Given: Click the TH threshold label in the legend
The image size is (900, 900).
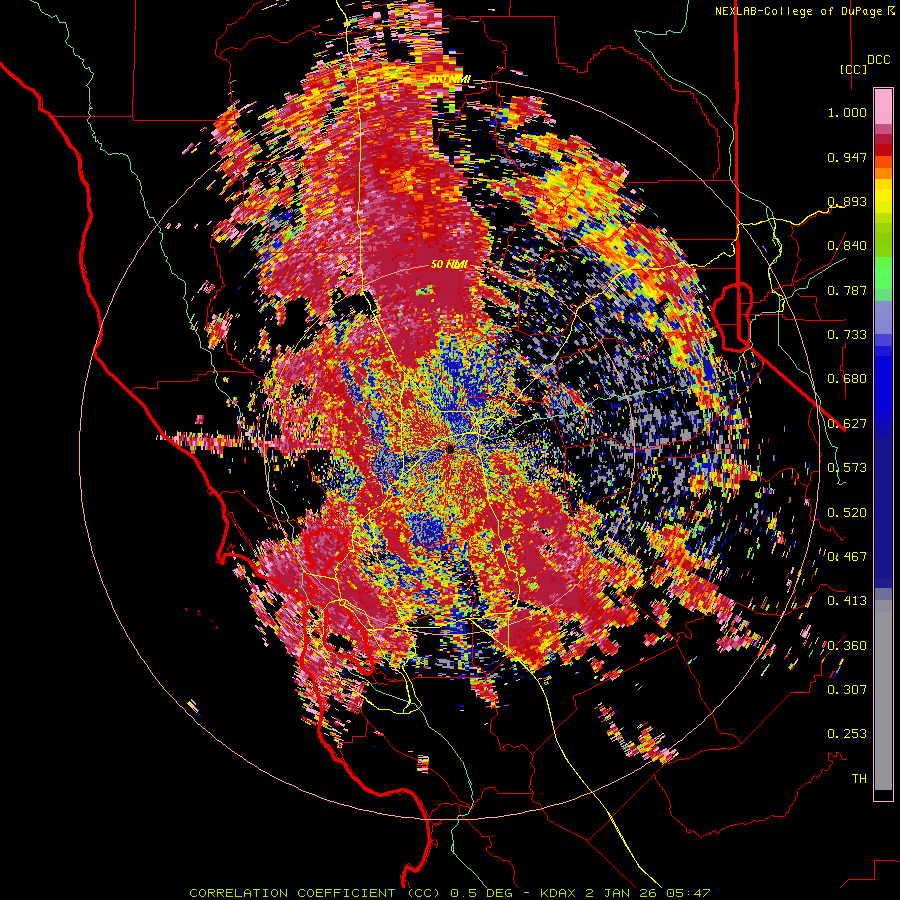Looking at the screenshot, I should coord(859,779).
